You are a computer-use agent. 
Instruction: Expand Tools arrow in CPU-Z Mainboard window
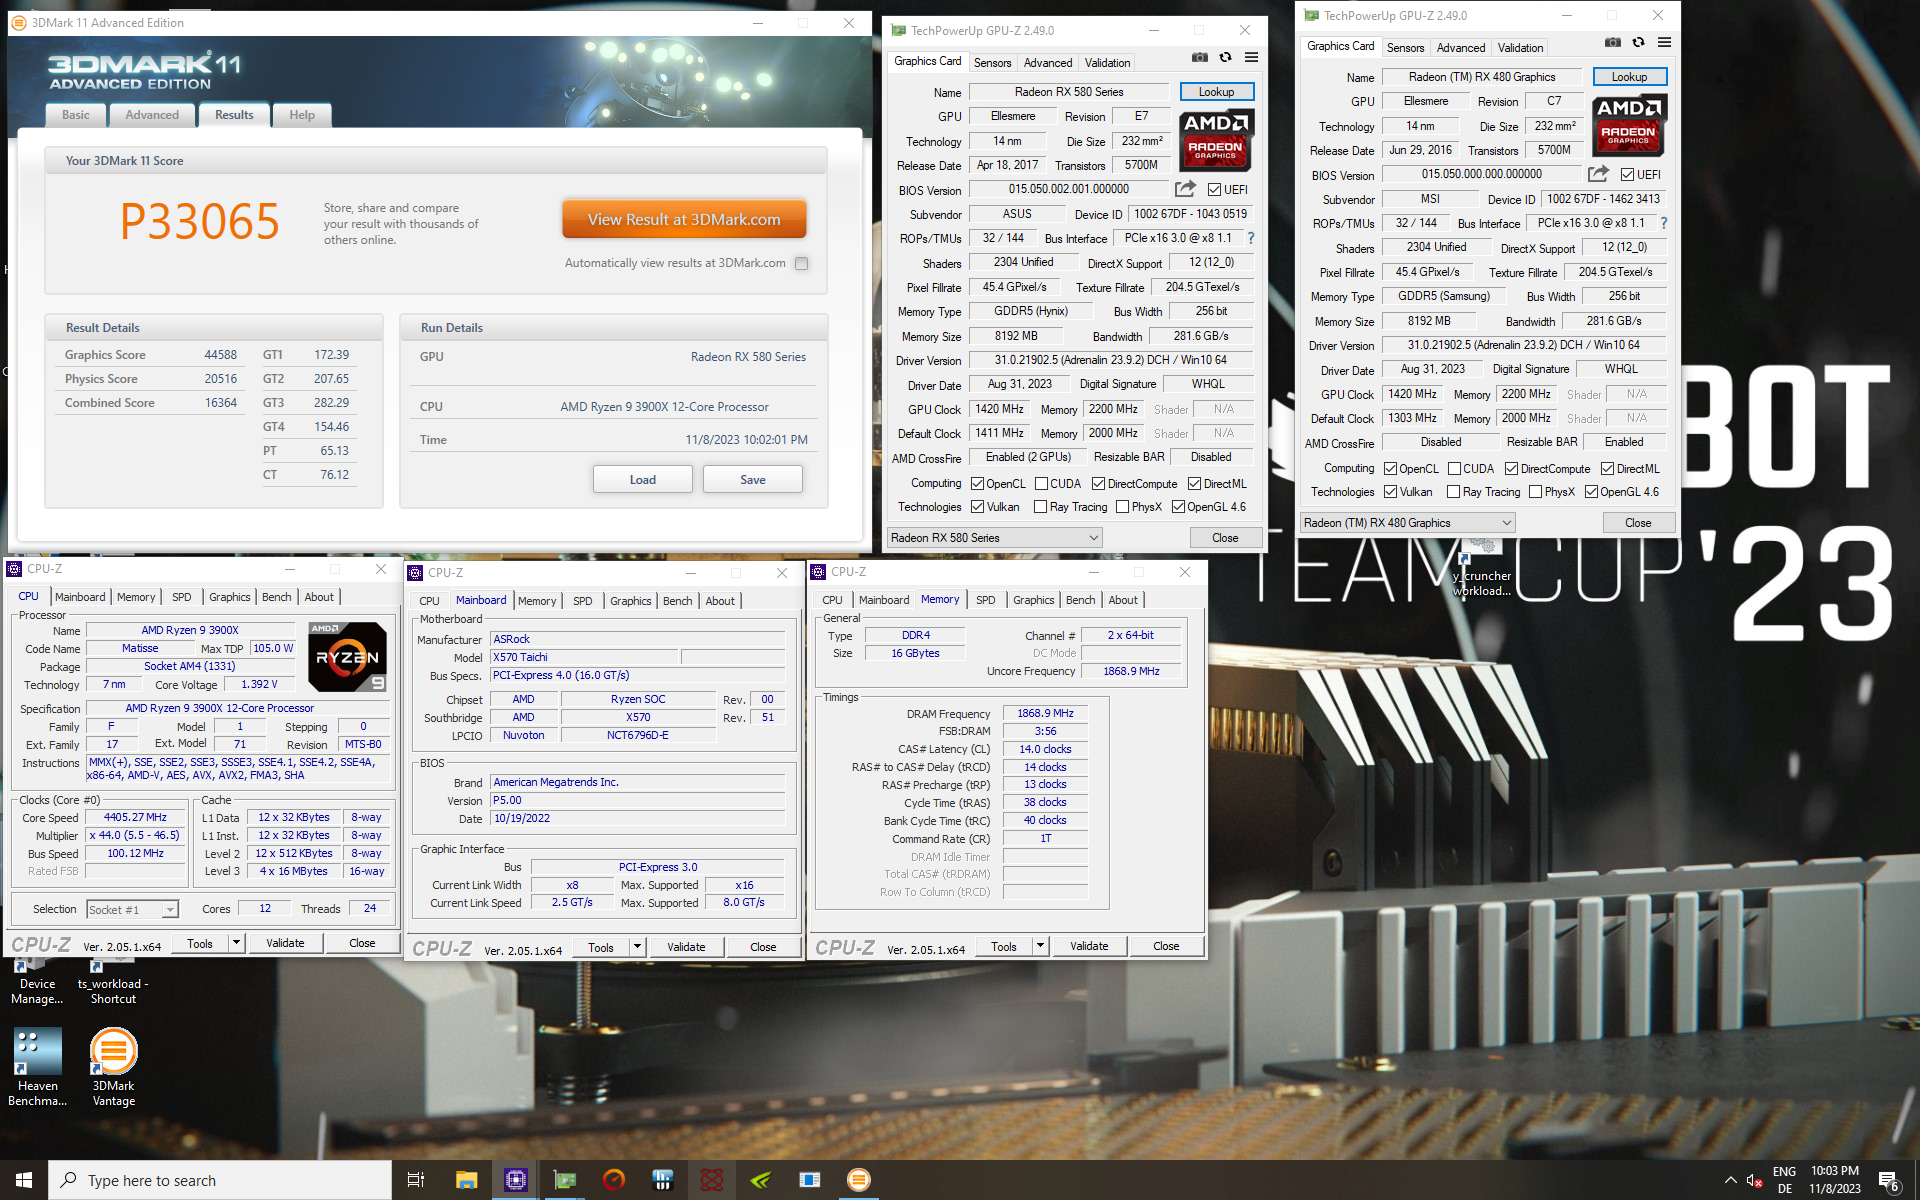637,947
